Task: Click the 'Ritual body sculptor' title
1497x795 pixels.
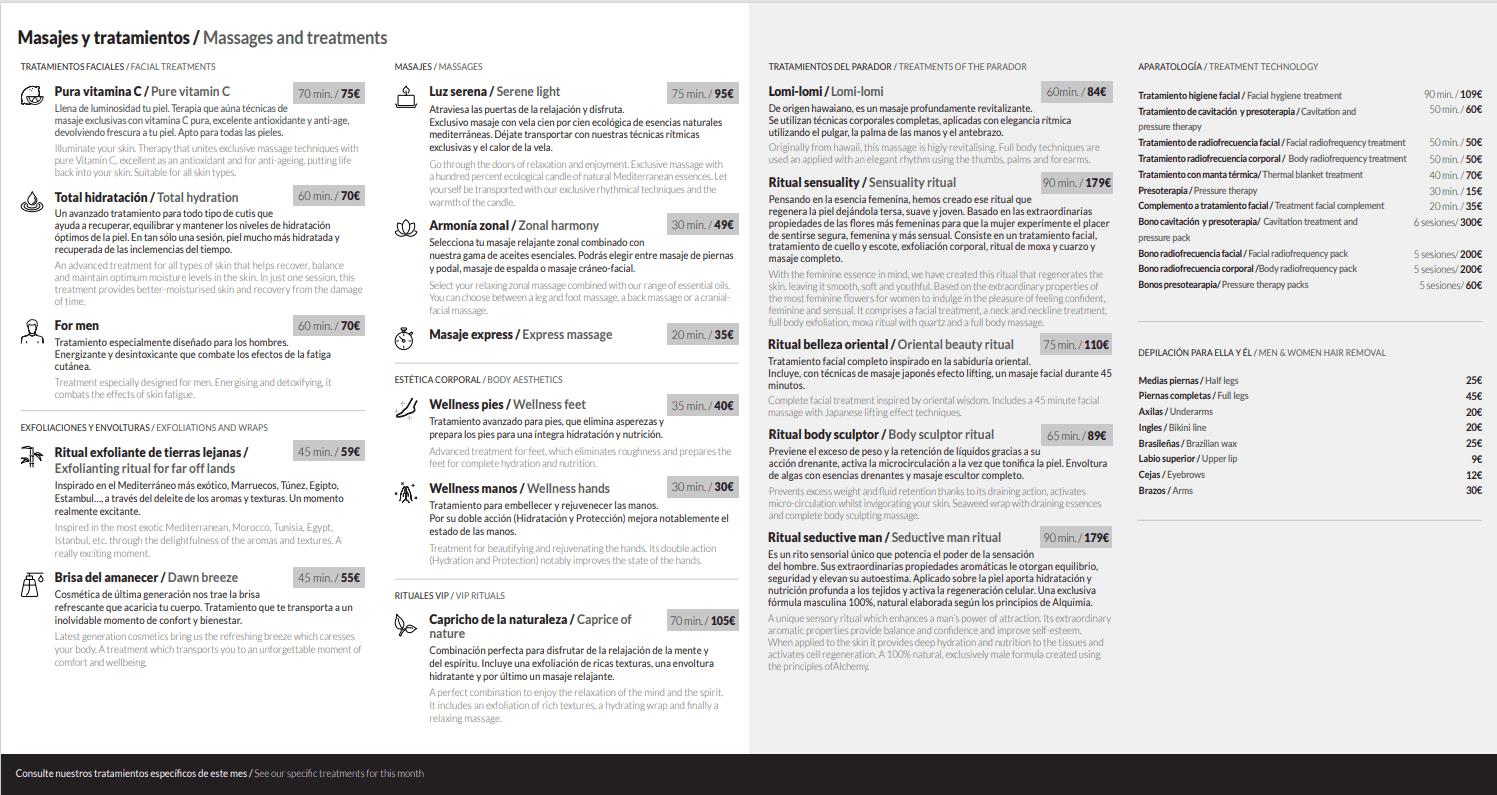Action: click(881, 435)
